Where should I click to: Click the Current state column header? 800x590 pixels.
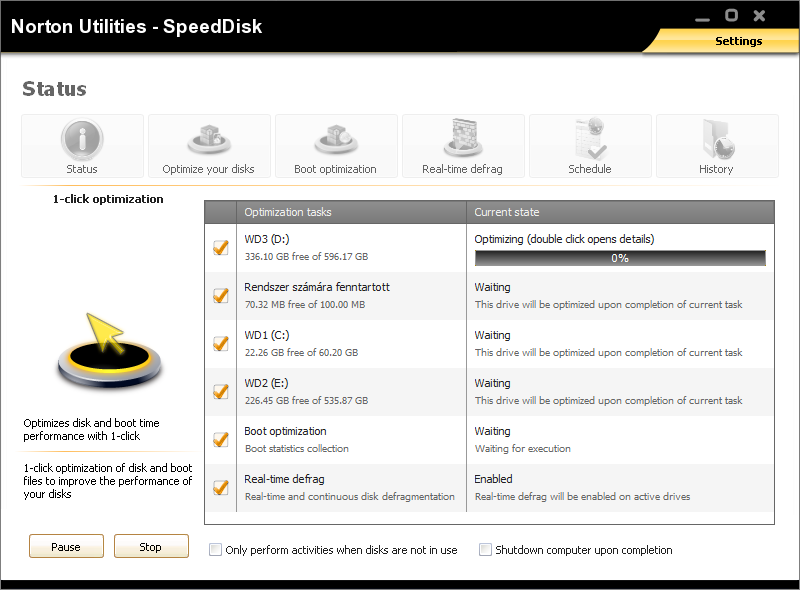click(x=620, y=212)
